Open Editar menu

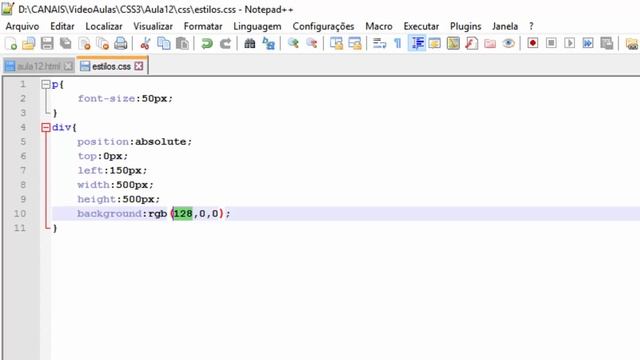click(x=62, y=26)
